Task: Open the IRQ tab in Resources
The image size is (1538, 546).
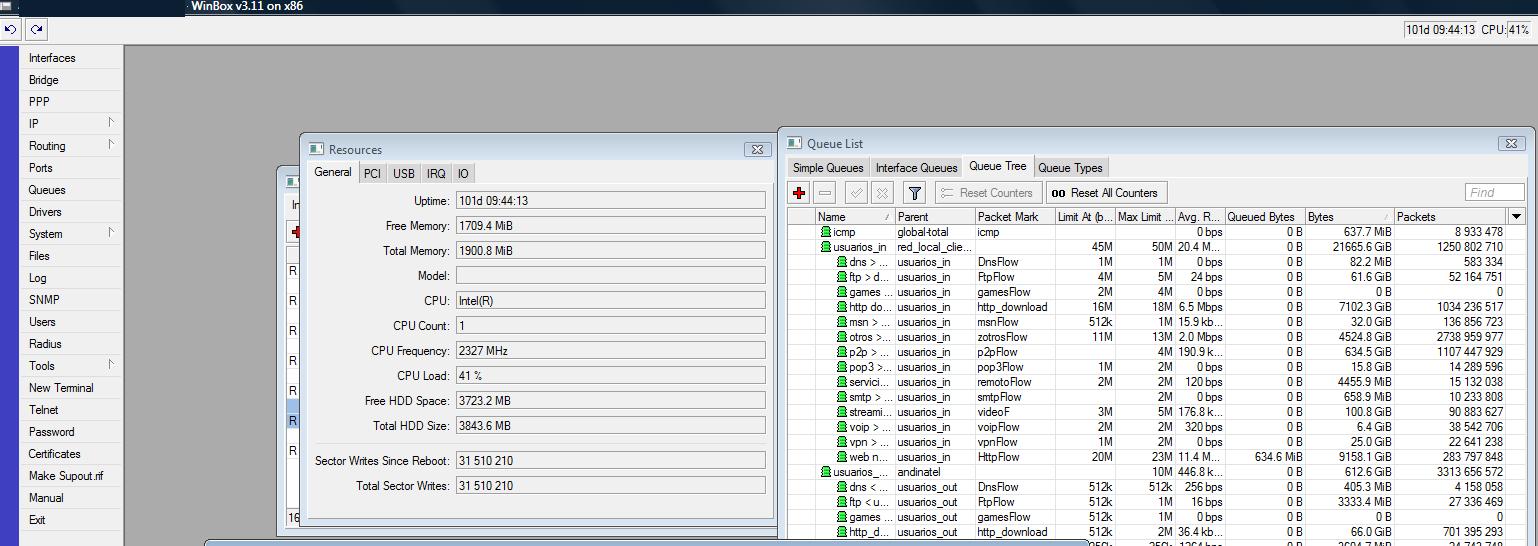Action: [436, 174]
